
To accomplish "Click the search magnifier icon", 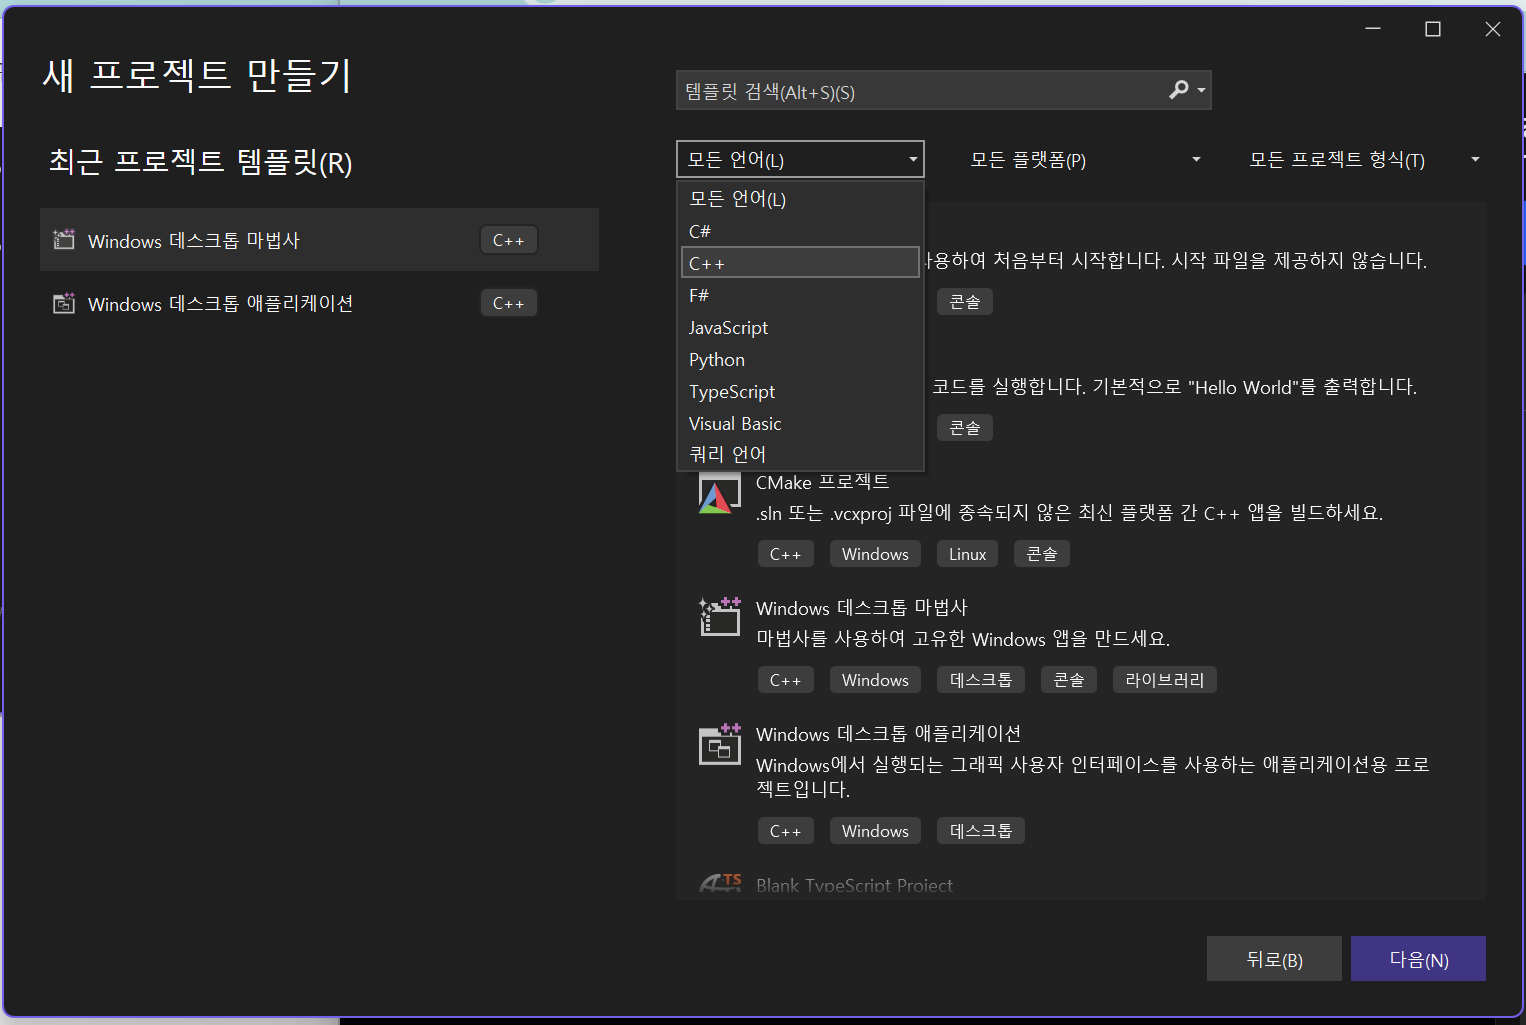I will tap(1179, 90).
